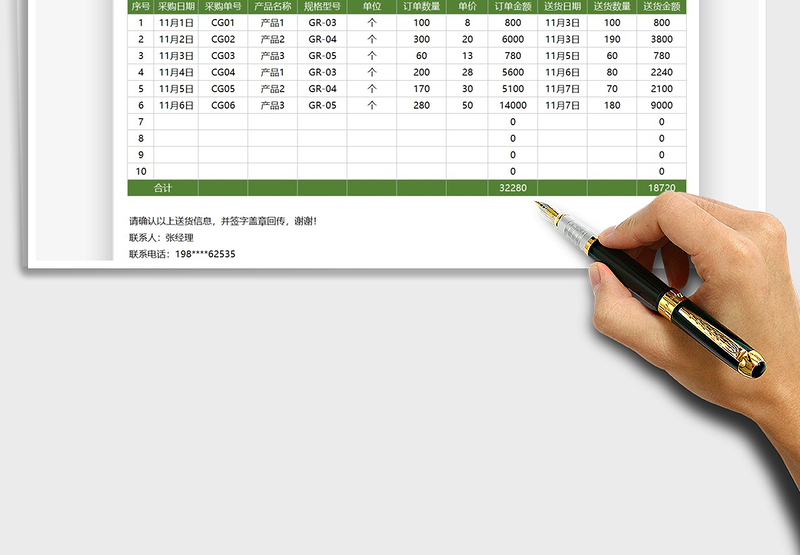The width and height of the screenshot is (800, 555).
Task: Select the order total 32280 cell
Action: tap(513, 187)
